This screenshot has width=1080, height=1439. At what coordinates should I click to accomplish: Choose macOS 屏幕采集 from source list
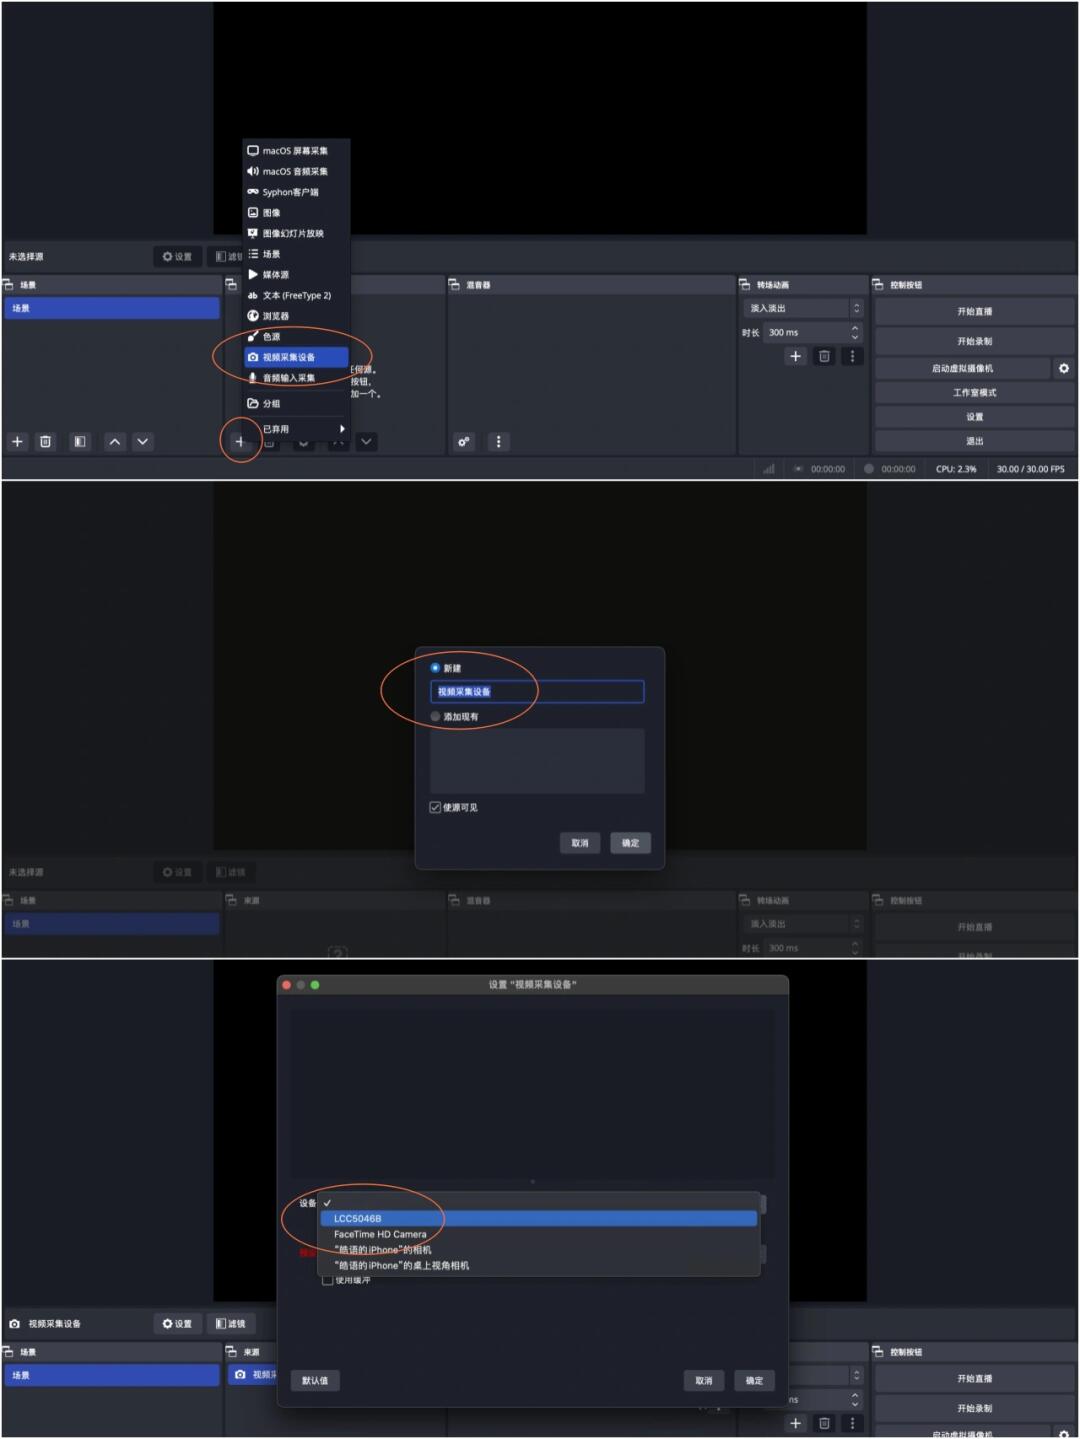[x=294, y=151]
